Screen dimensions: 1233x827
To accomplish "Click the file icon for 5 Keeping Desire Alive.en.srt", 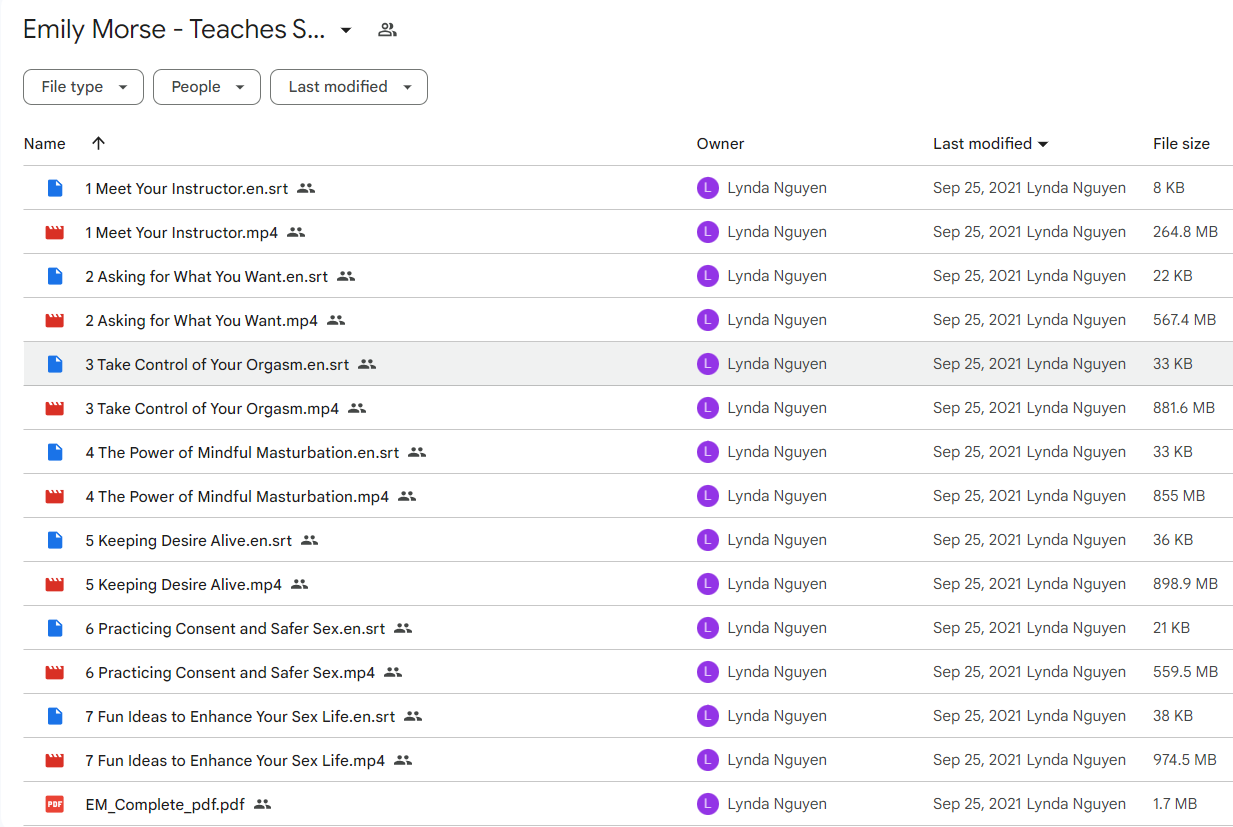I will (55, 540).
